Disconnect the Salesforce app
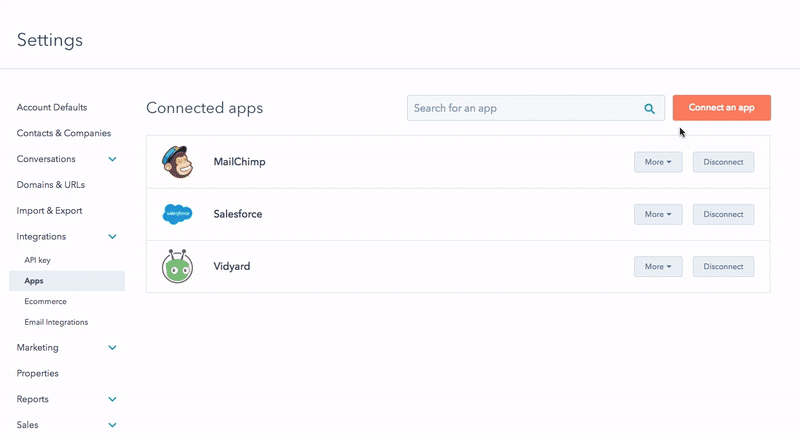Viewport: 800px width, 439px height. click(723, 214)
